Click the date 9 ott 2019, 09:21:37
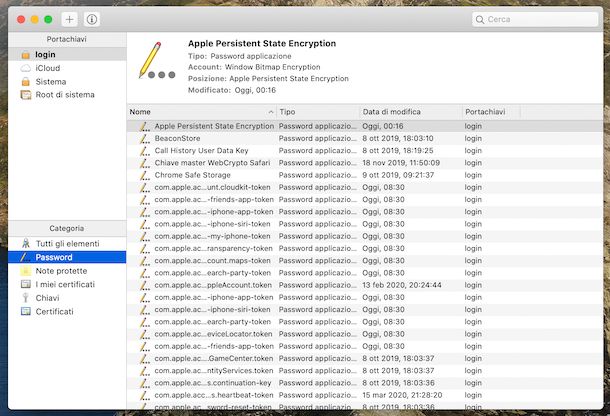Screen dimensions: 610x416 click(398, 175)
